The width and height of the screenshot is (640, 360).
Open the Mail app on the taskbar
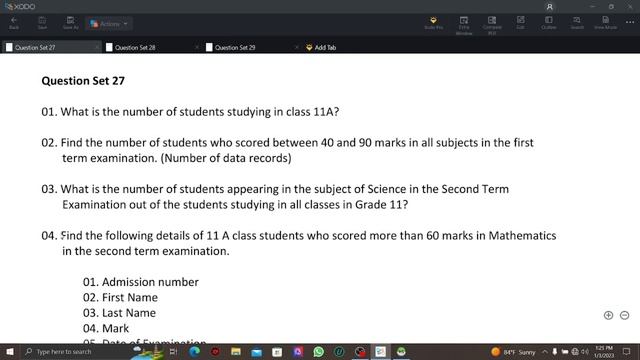click(x=256, y=351)
